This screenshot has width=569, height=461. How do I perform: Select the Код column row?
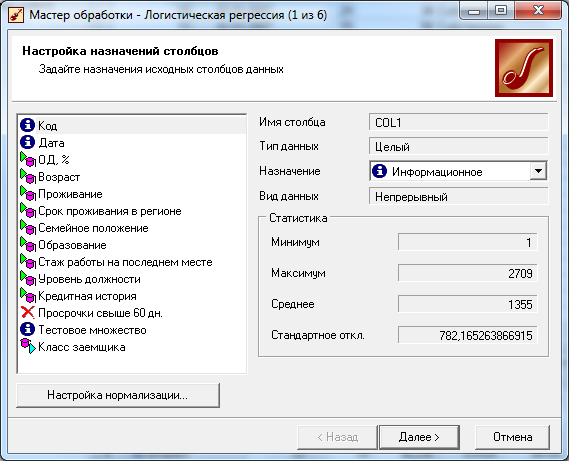(132, 126)
